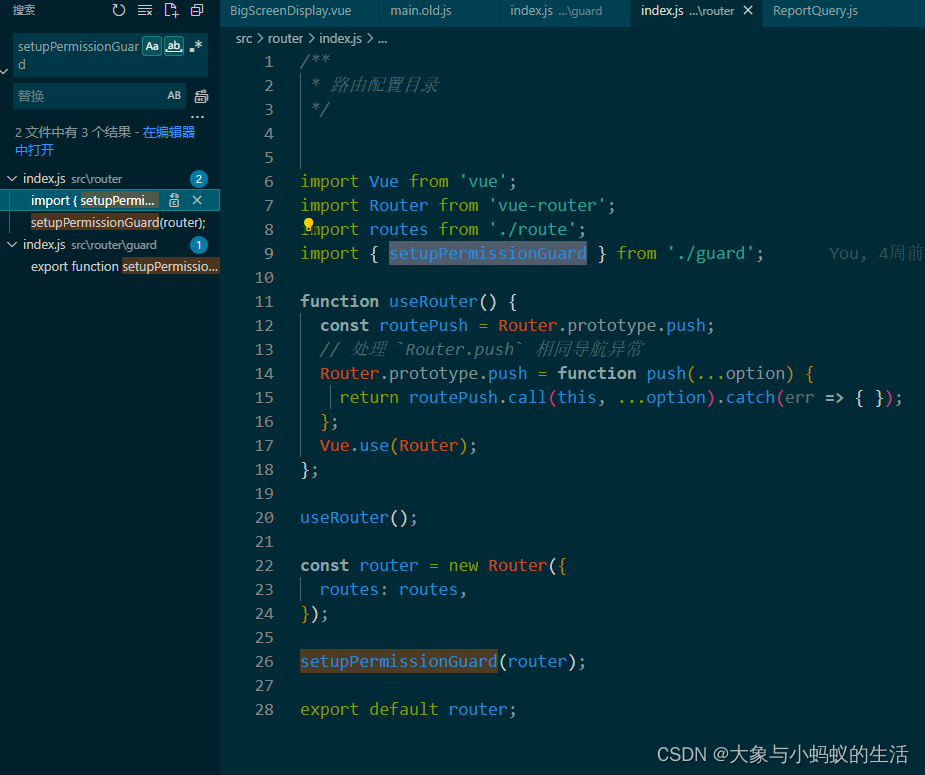The width and height of the screenshot is (925, 775).
Task: Click highlighted setupPermissionGuard on line 9
Action: click(488, 254)
